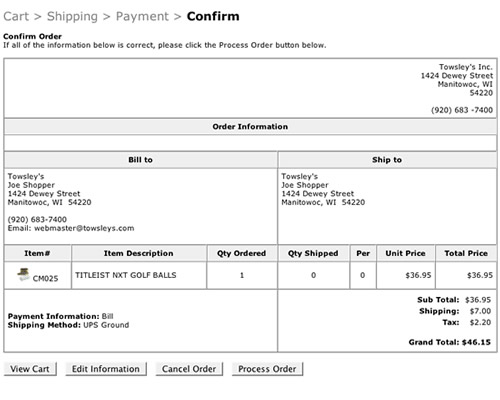This screenshot has height=400, width=500.
Task: Submit using the Process Order button
Action: tap(267, 369)
